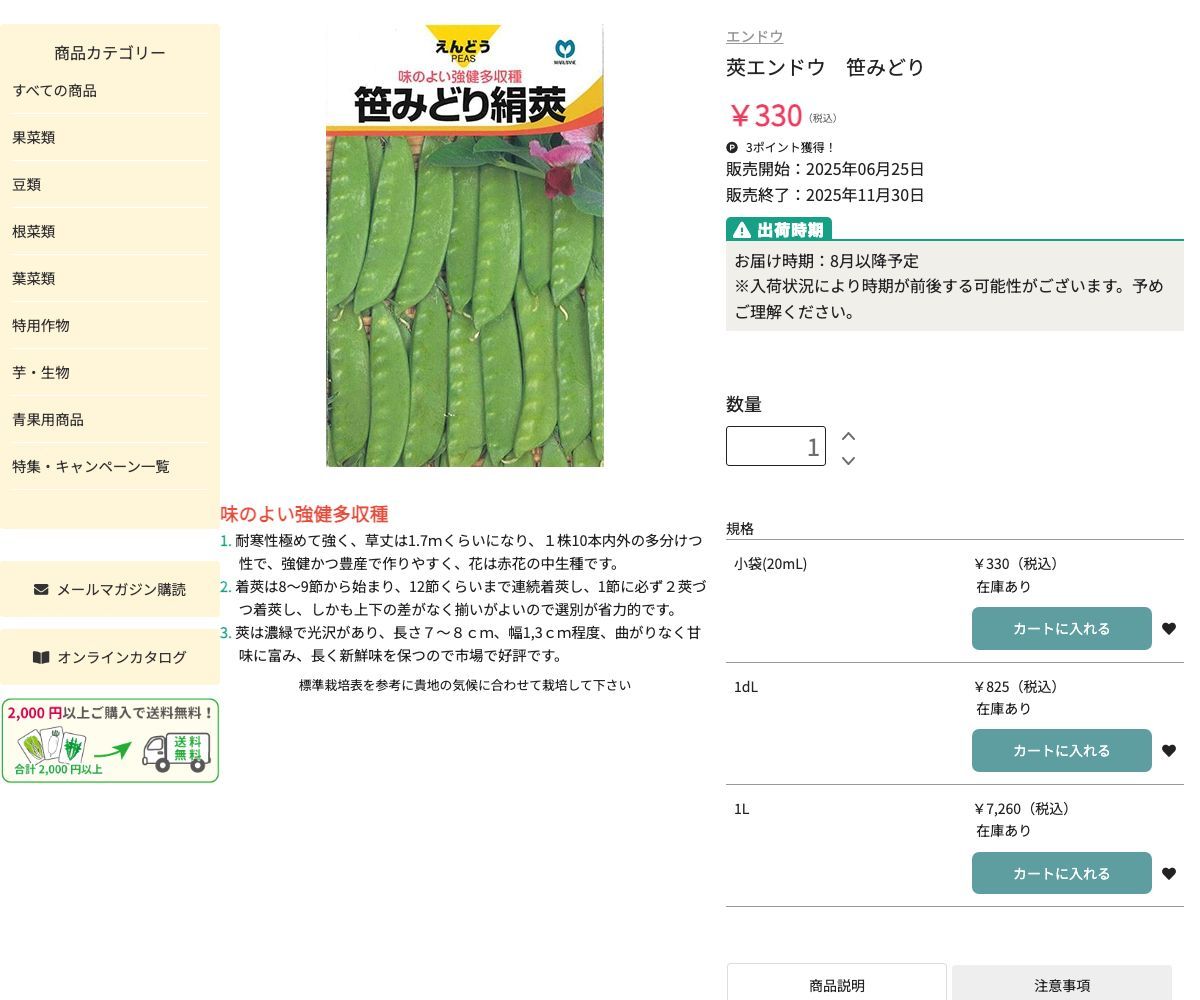Click the 笹みどり絹莢 seed packet image
1200x1000 pixels.
465,246
